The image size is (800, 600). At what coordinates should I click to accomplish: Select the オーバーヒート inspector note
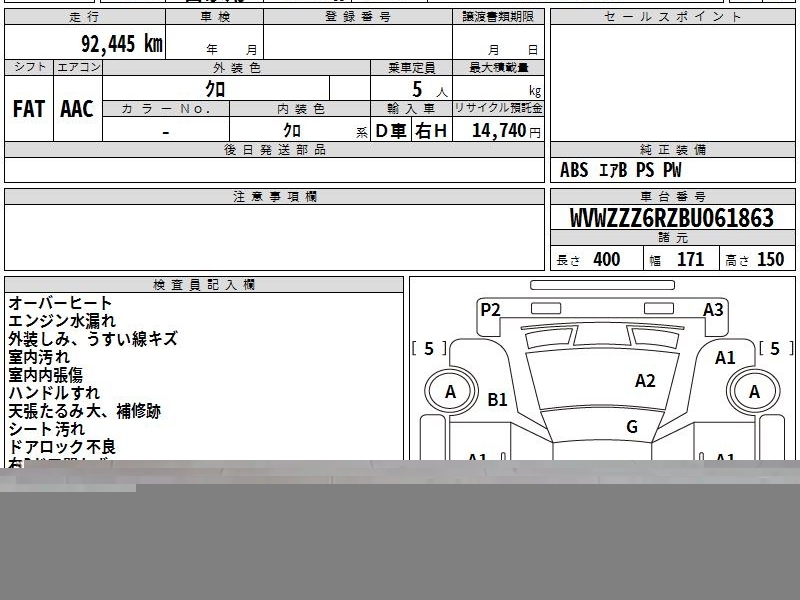60,303
